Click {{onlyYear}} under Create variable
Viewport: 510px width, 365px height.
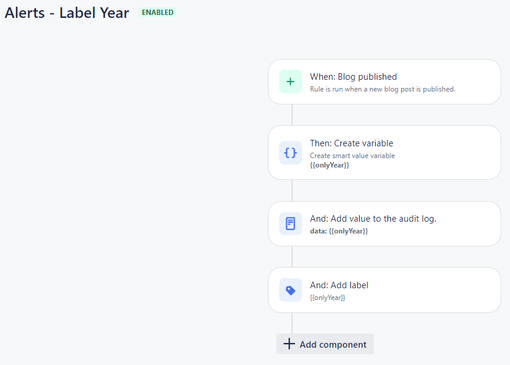pos(329,165)
